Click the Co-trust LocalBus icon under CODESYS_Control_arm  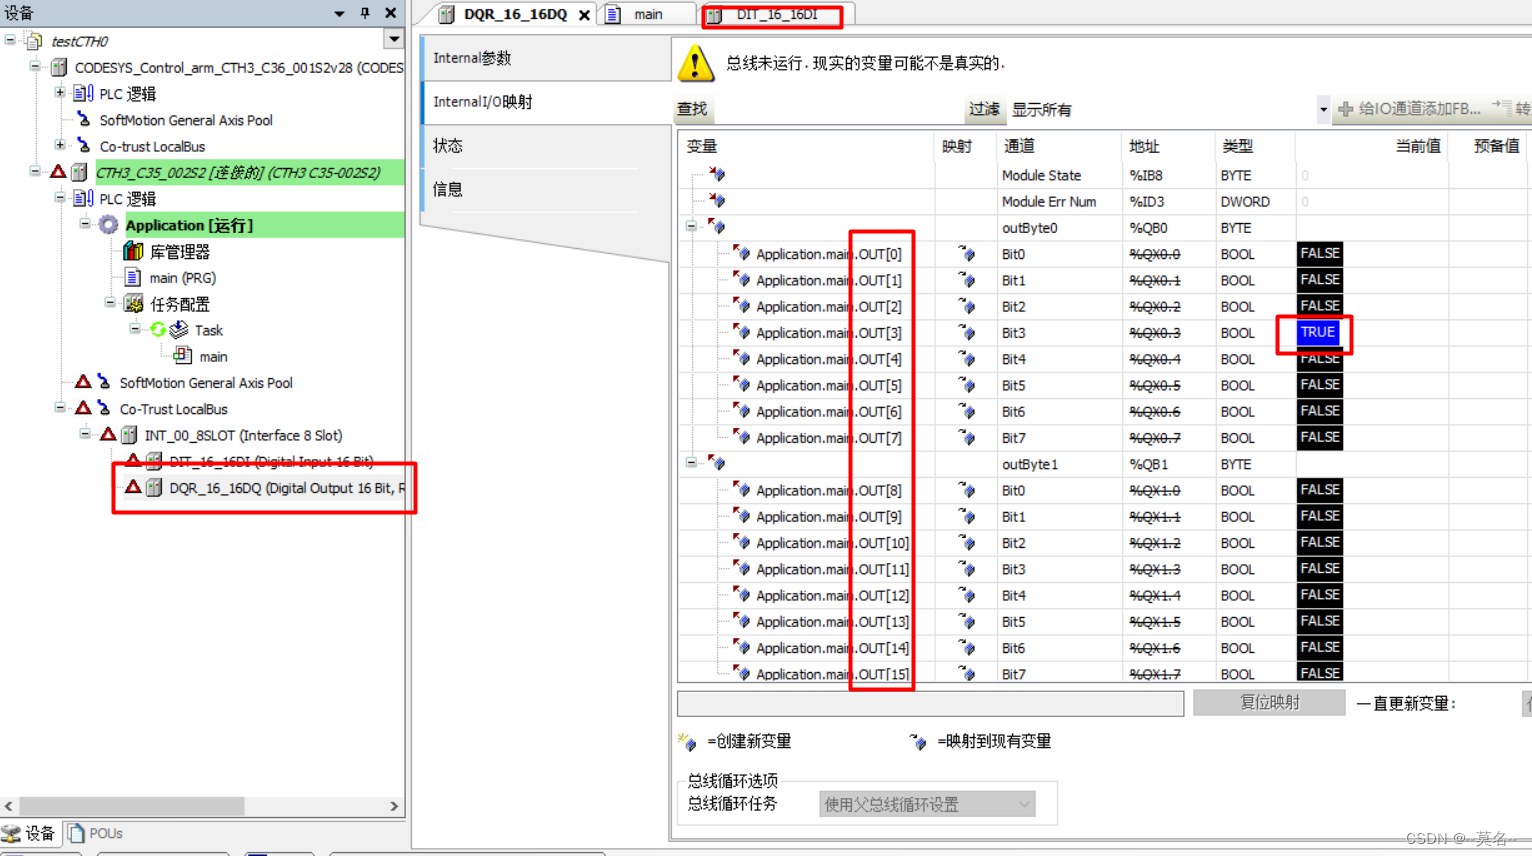point(84,146)
